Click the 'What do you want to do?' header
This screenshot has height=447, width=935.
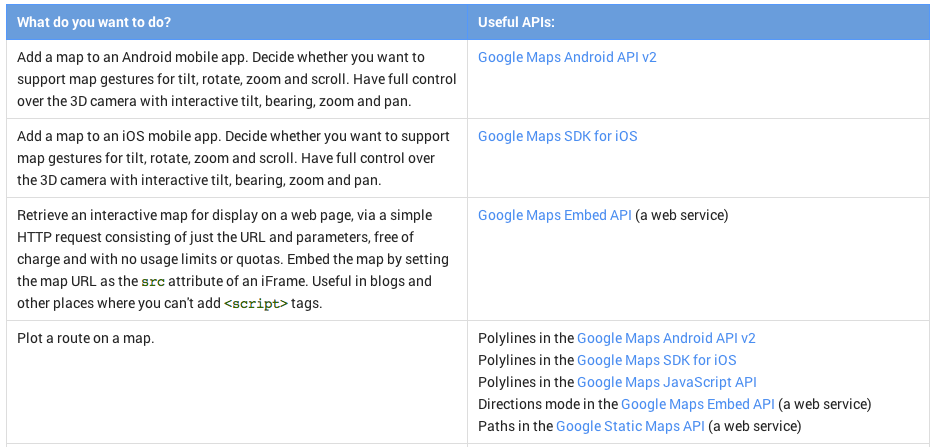point(94,23)
